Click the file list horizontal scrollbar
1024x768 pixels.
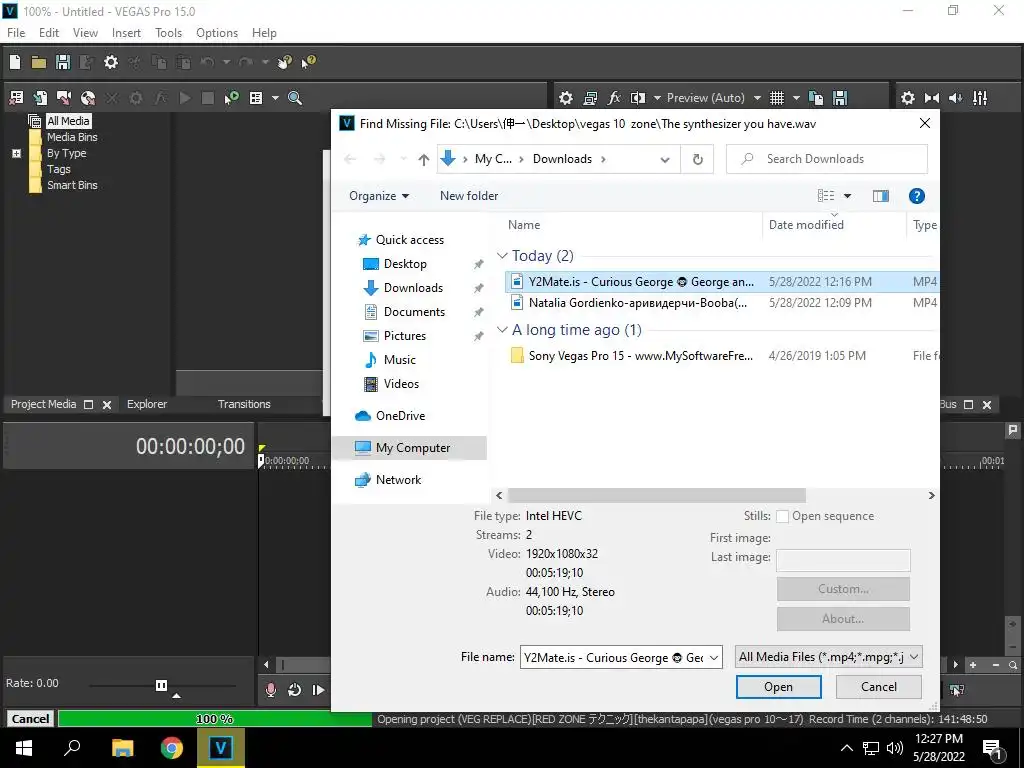(657, 496)
